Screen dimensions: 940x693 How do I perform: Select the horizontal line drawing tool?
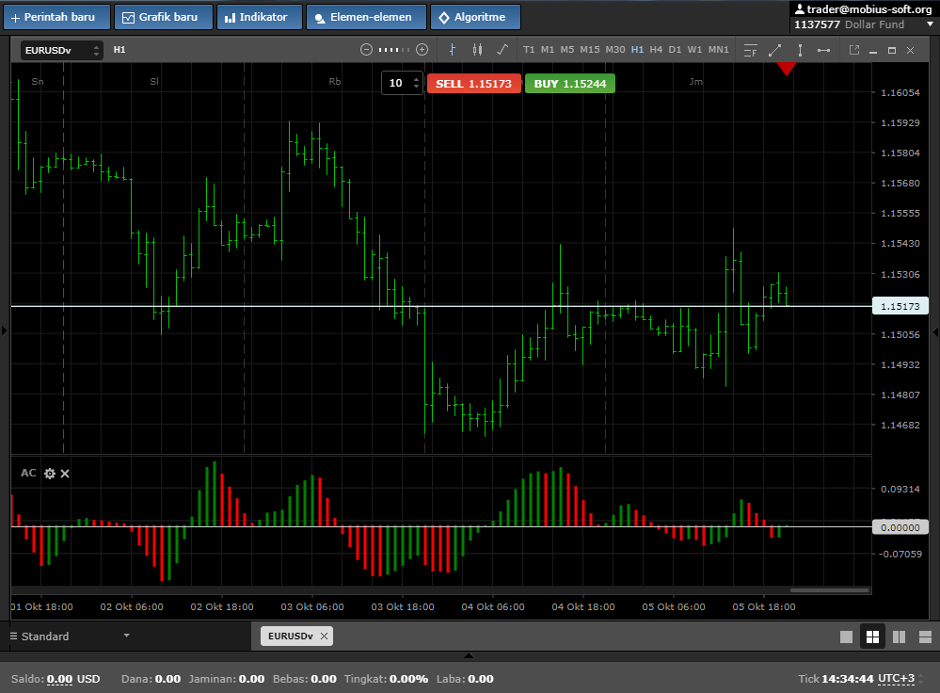pyautogui.click(x=824, y=50)
